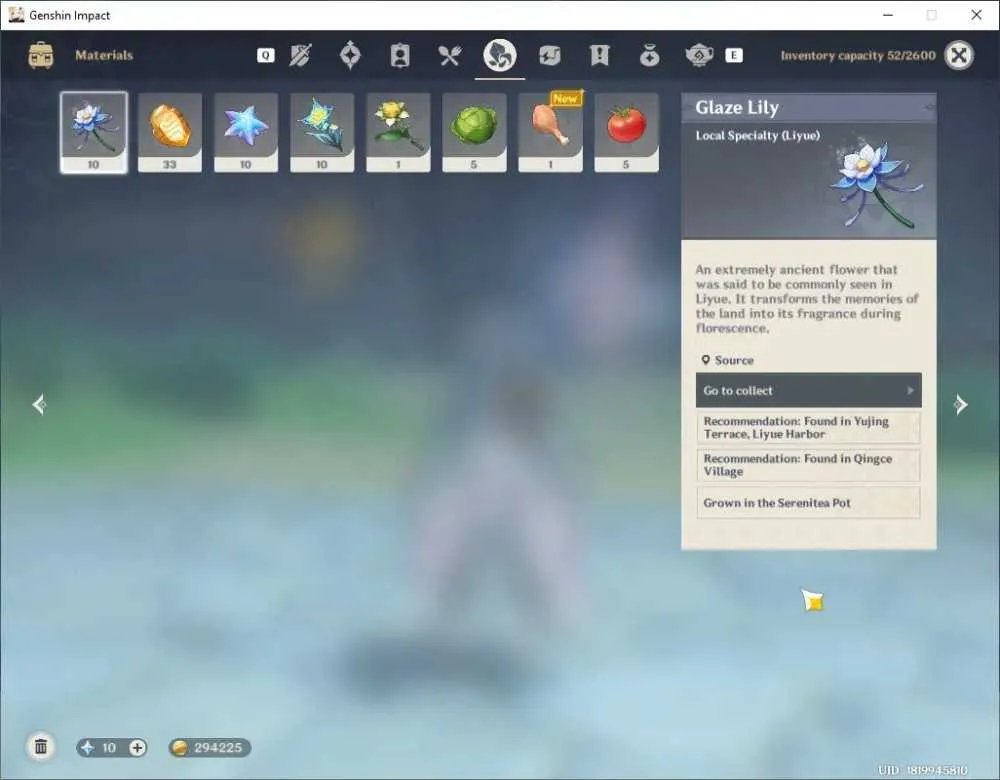
Task: Click the Q key hint icon
Action: click(266, 55)
